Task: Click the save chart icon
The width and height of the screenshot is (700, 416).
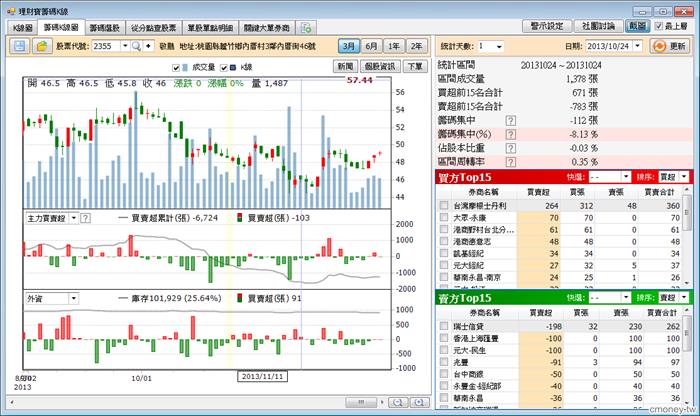Action: tap(20, 46)
